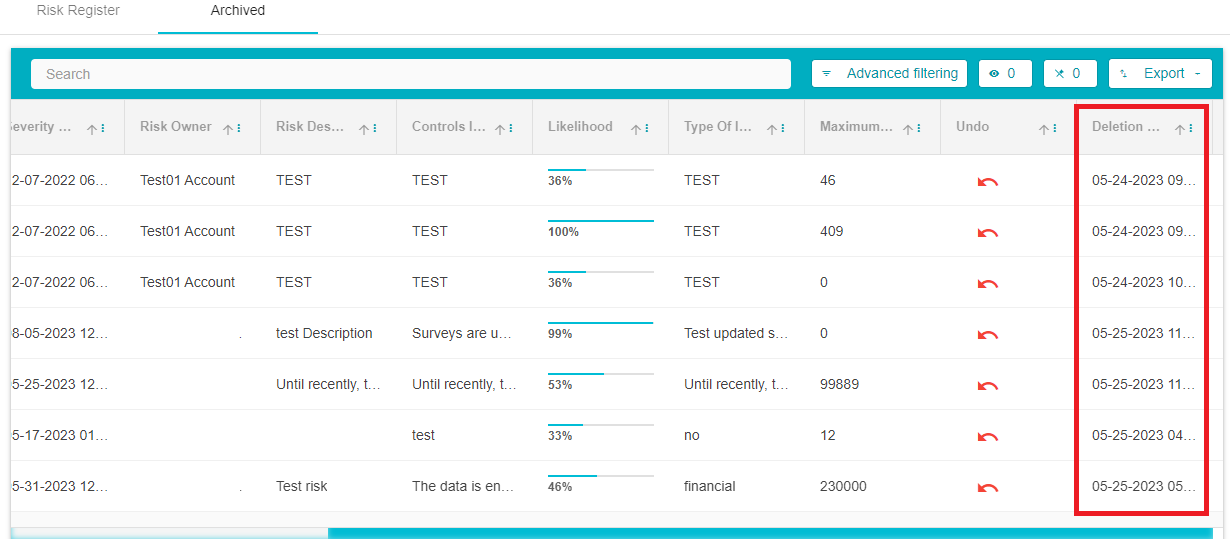Click sort arrow on Deletion column header
This screenshot has height=539, width=1230.
point(1180,129)
